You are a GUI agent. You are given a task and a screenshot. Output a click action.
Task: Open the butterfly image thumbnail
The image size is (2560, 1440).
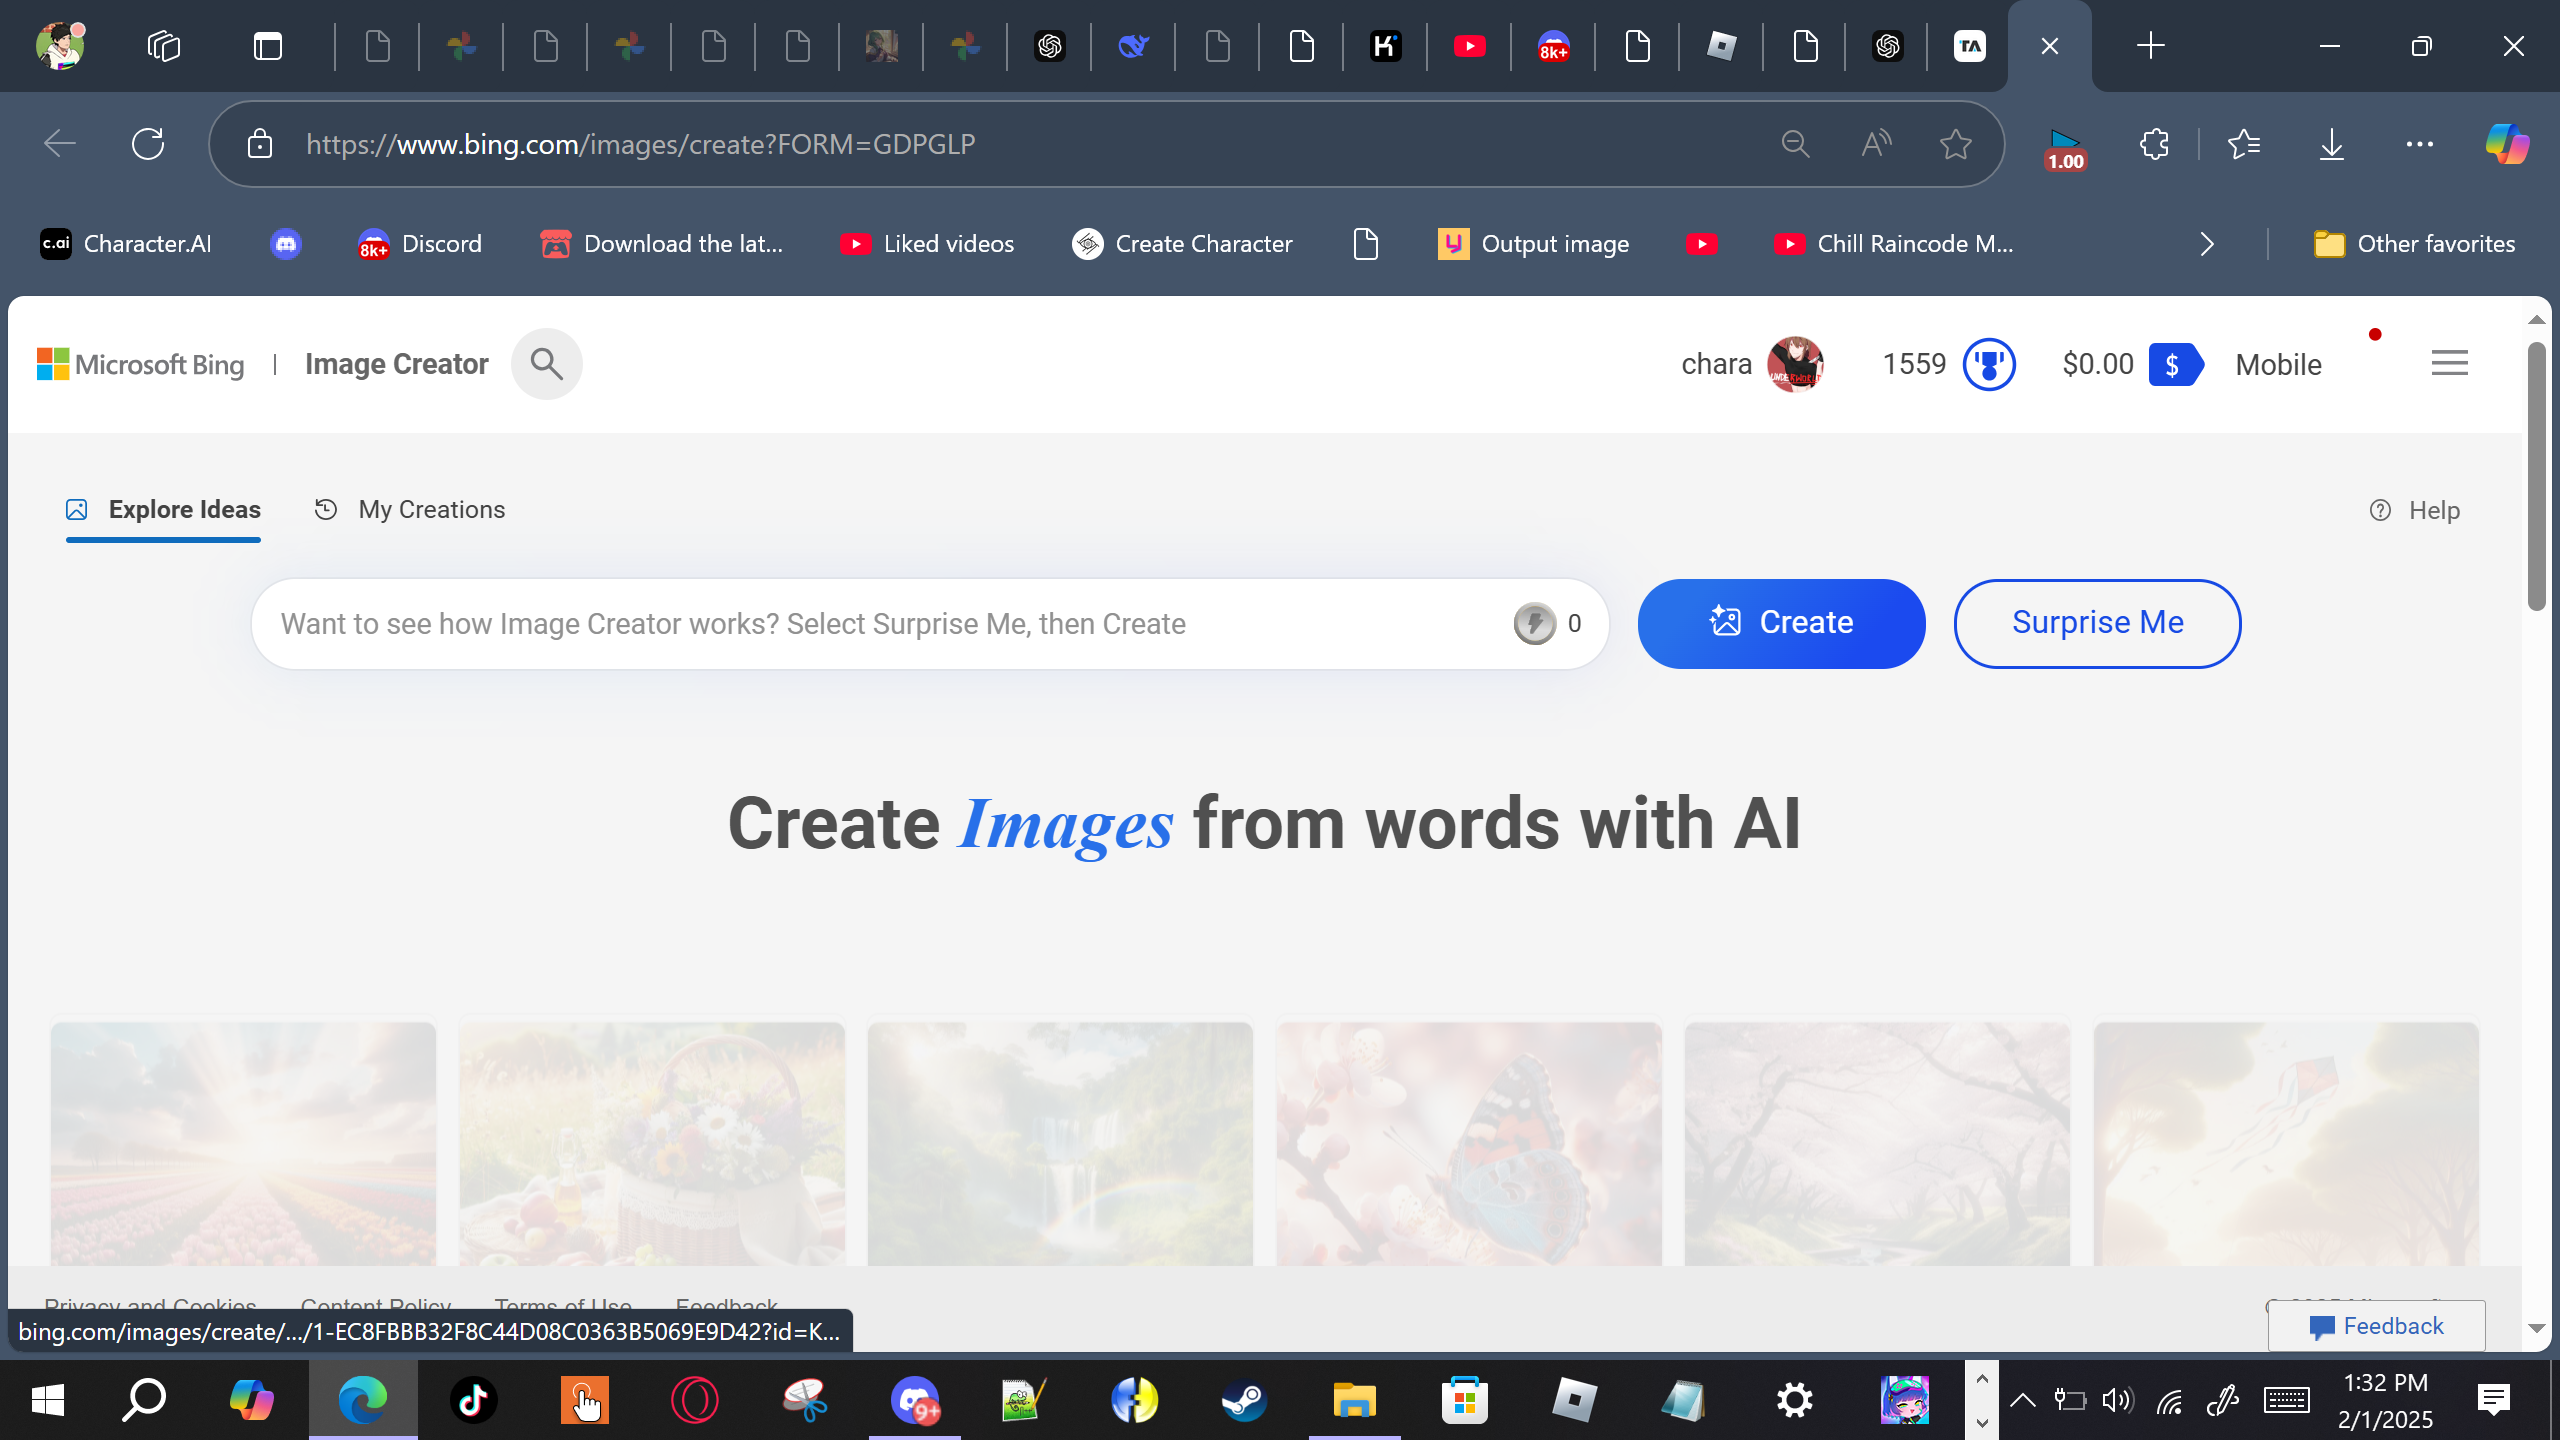pyautogui.click(x=1468, y=1142)
